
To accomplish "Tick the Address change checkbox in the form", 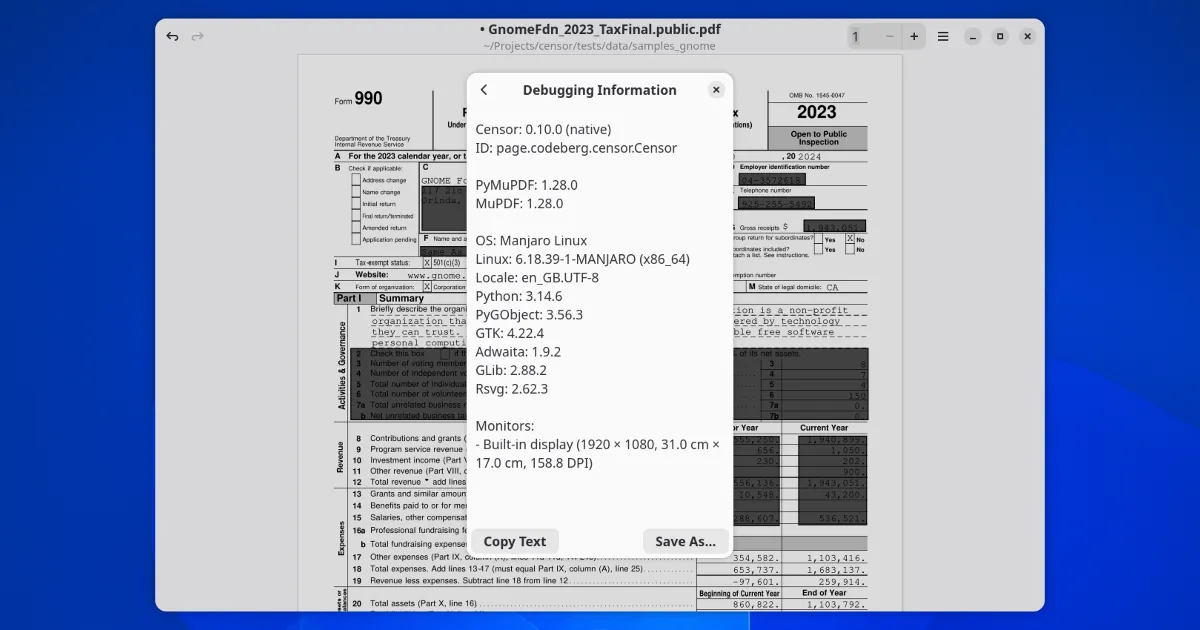I will click(356, 180).
